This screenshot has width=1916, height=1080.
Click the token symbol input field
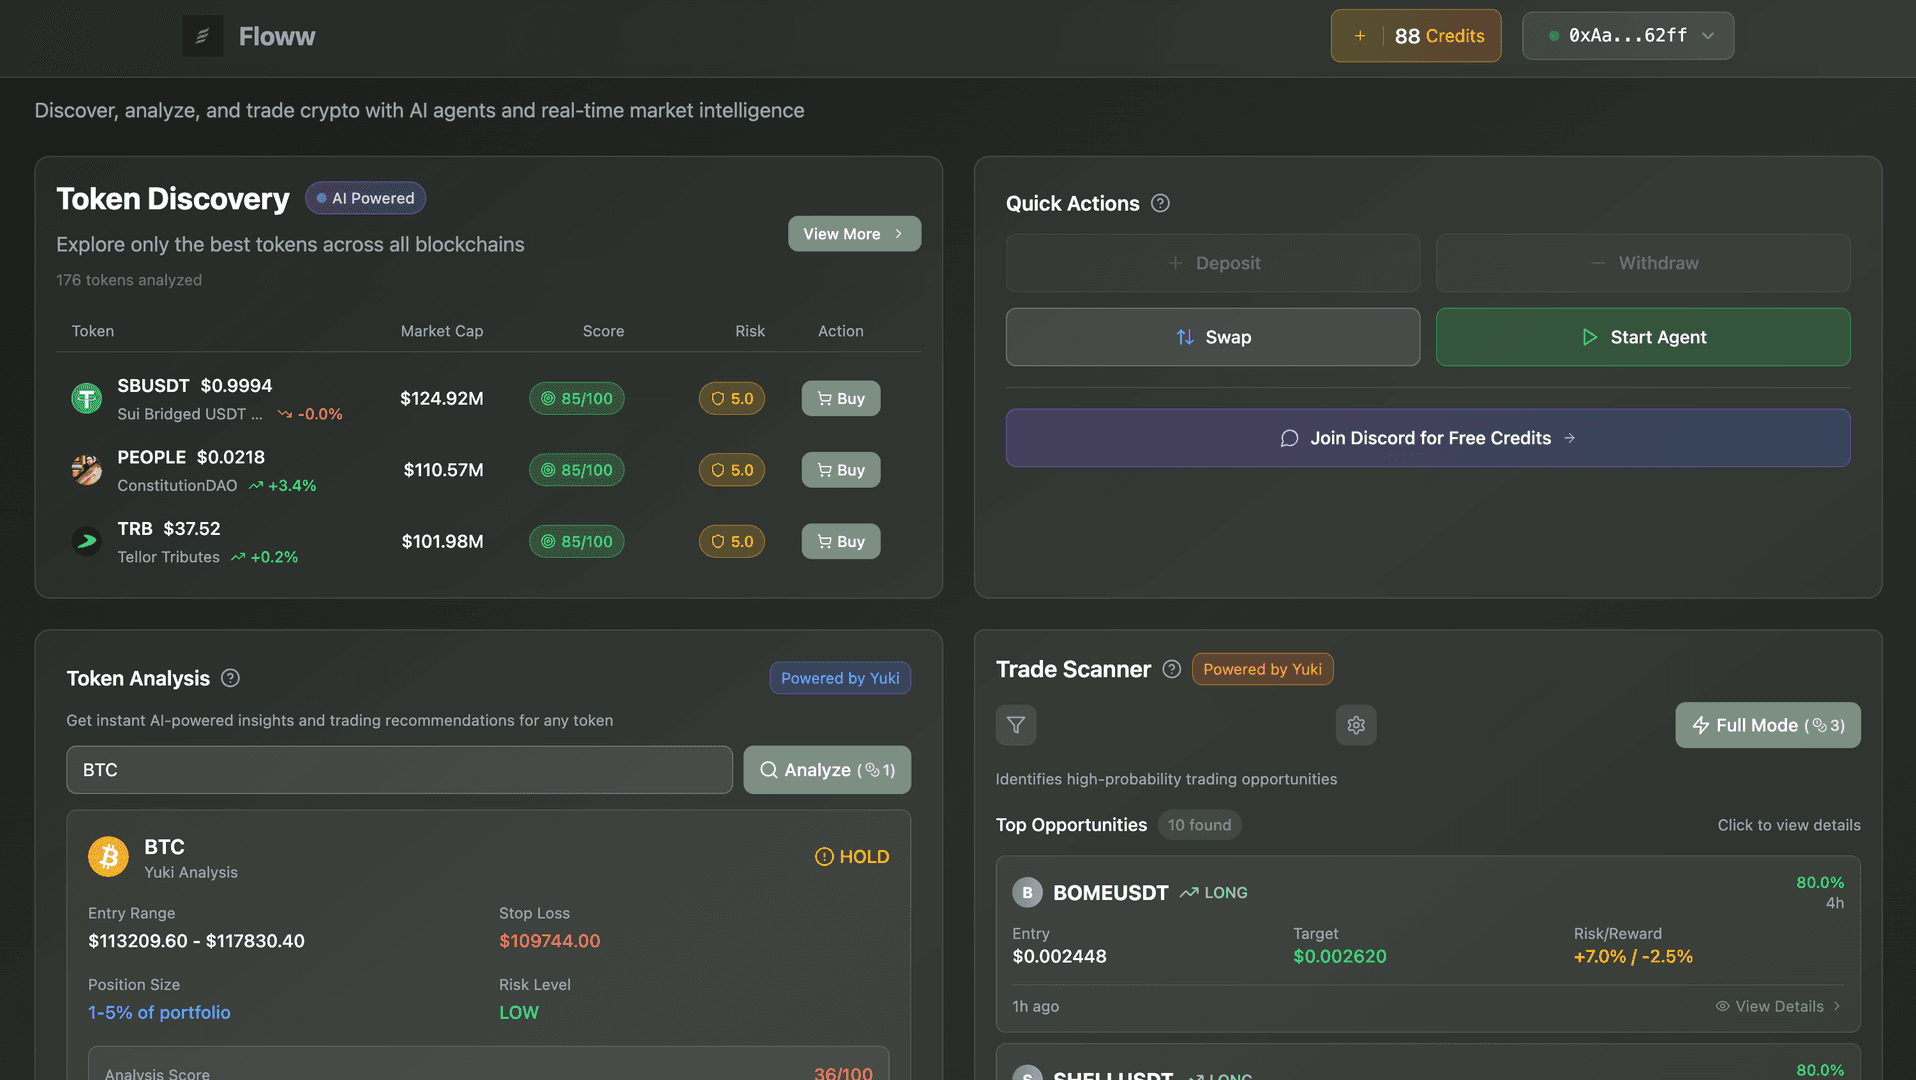[x=399, y=770]
